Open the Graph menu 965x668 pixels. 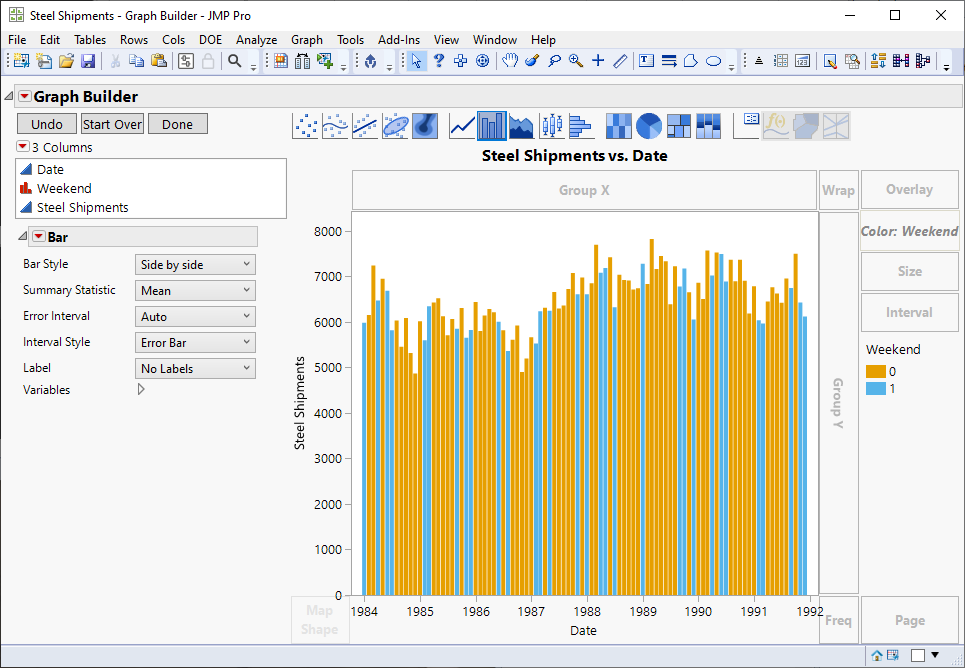pyautogui.click(x=307, y=39)
